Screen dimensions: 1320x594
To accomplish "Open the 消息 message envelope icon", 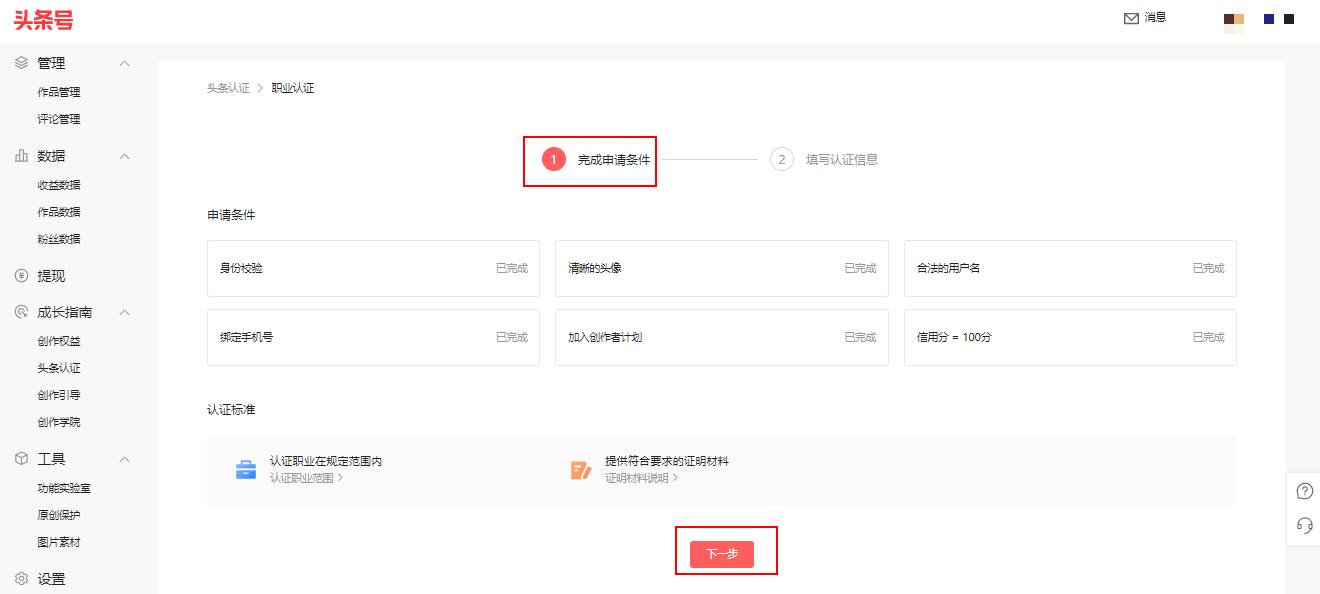I will pyautogui.click(x=1130, y=17).
